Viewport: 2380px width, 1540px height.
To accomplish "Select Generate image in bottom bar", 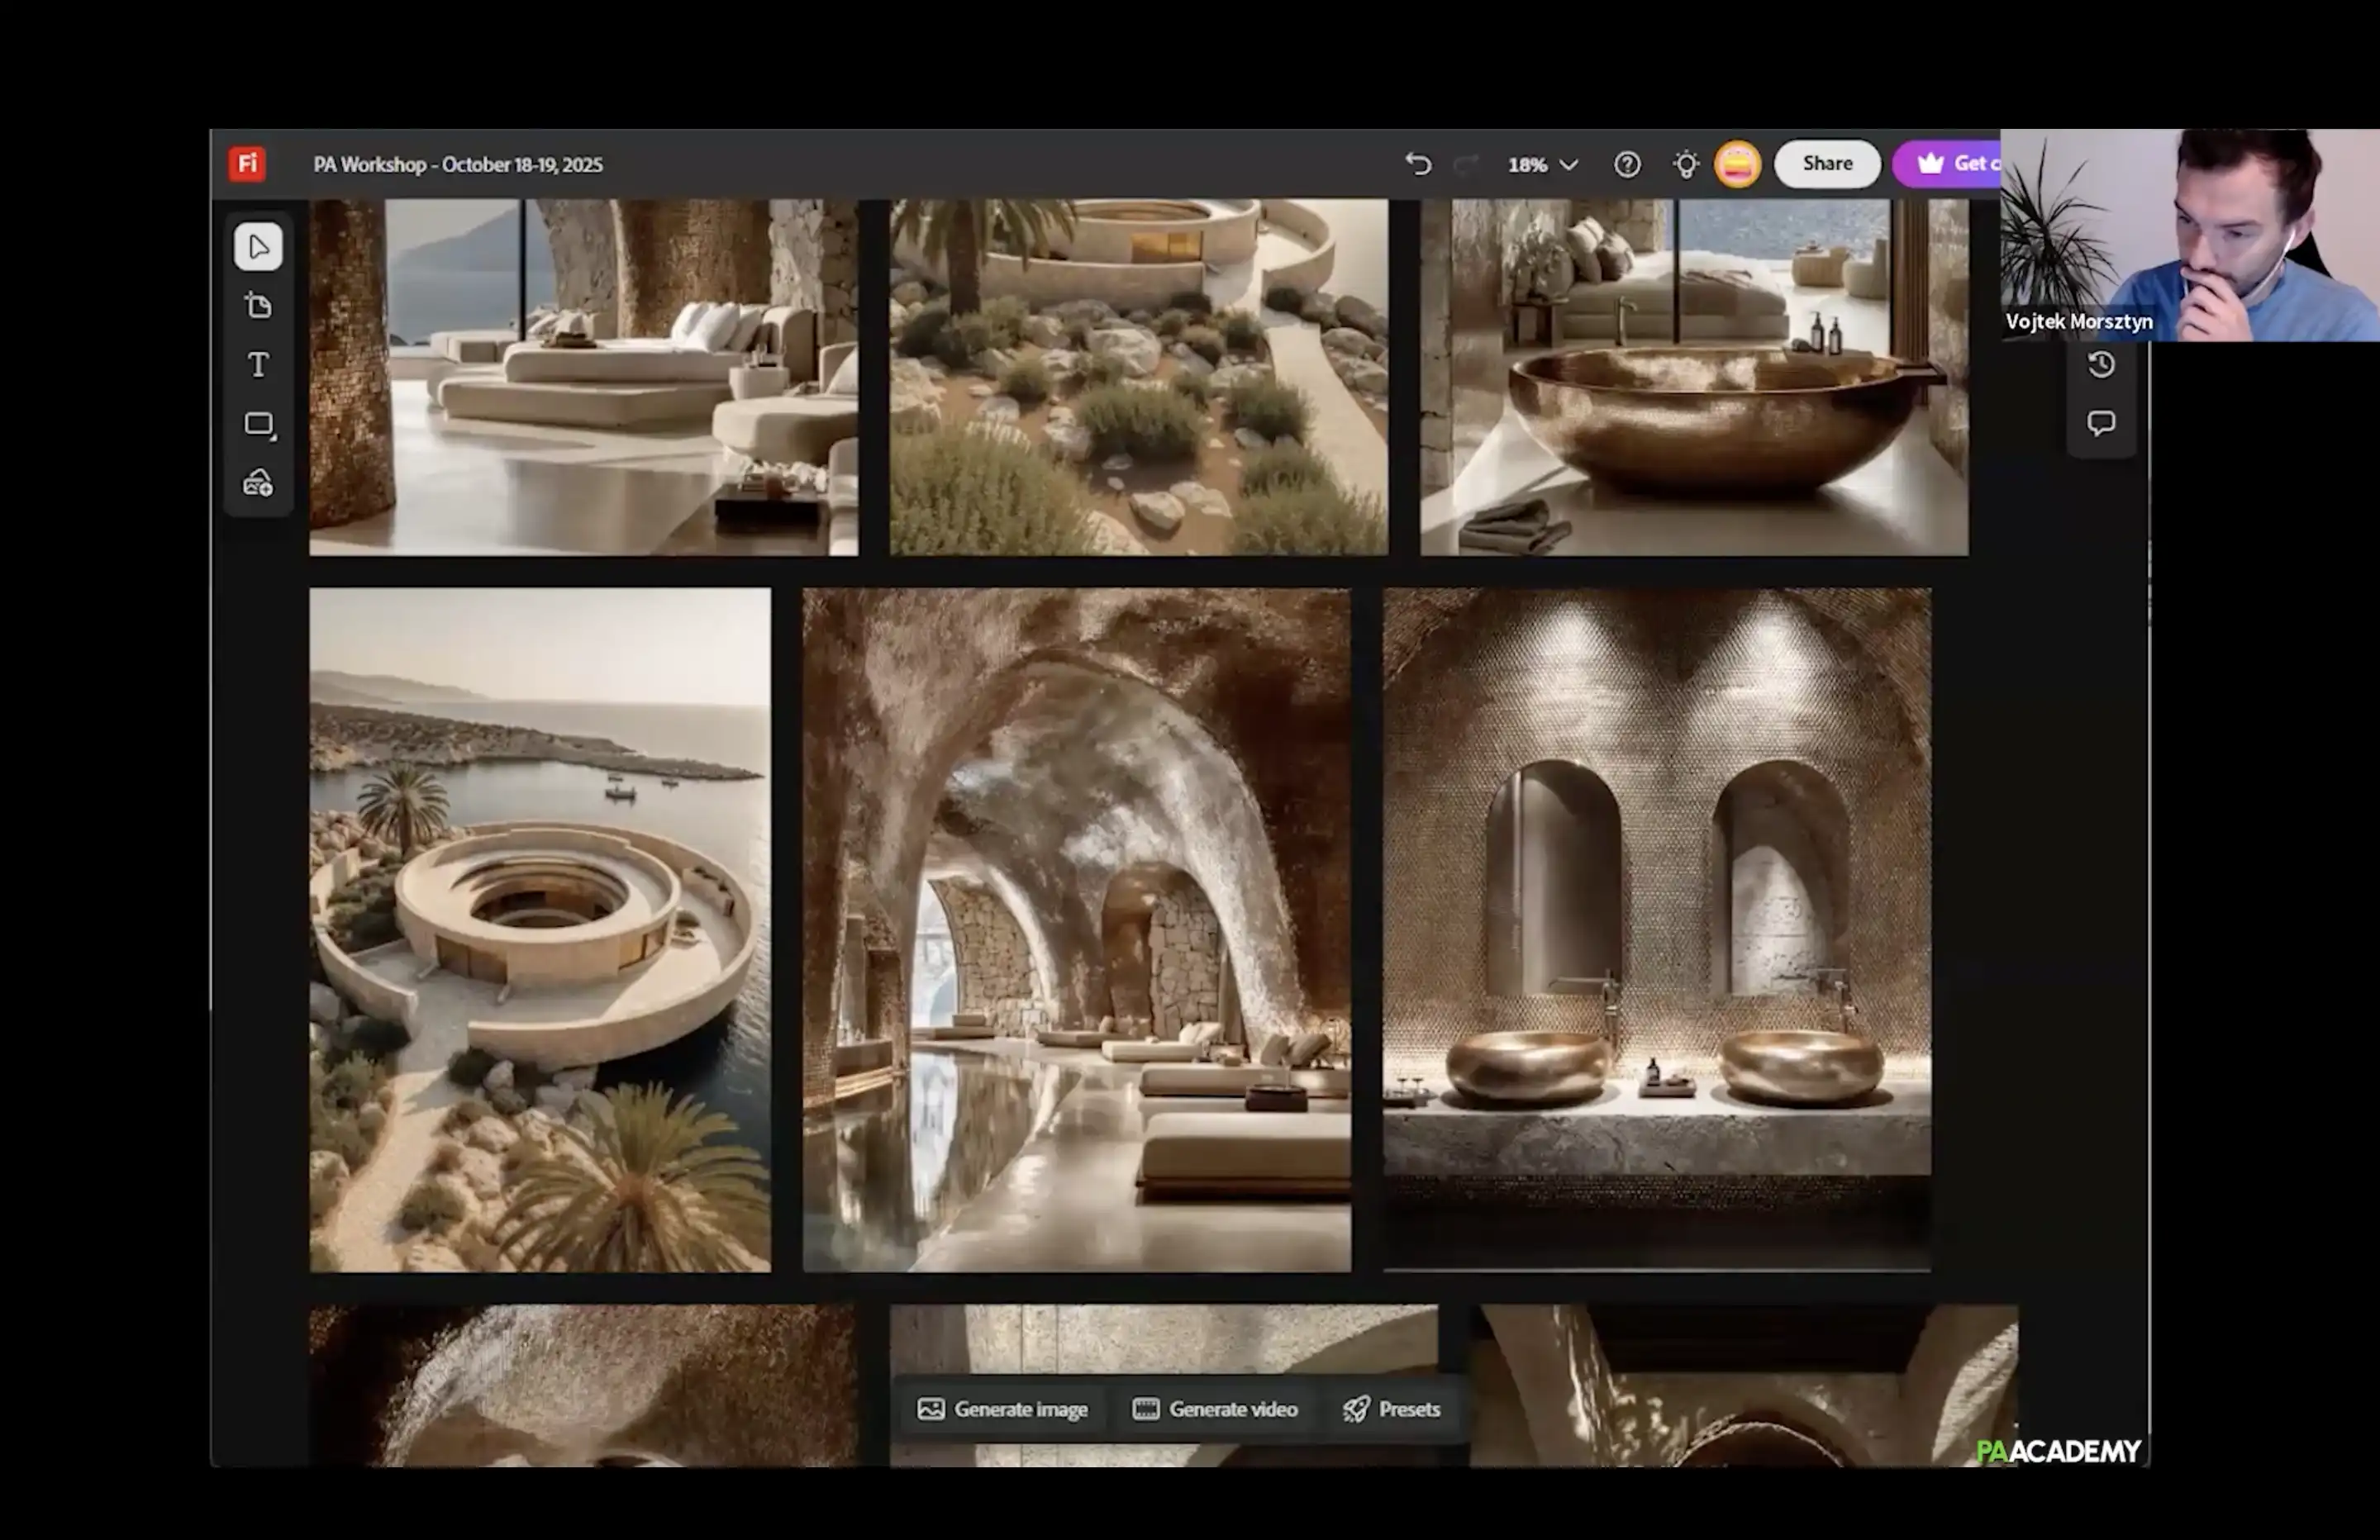I will click(x=1002, y=1409).
